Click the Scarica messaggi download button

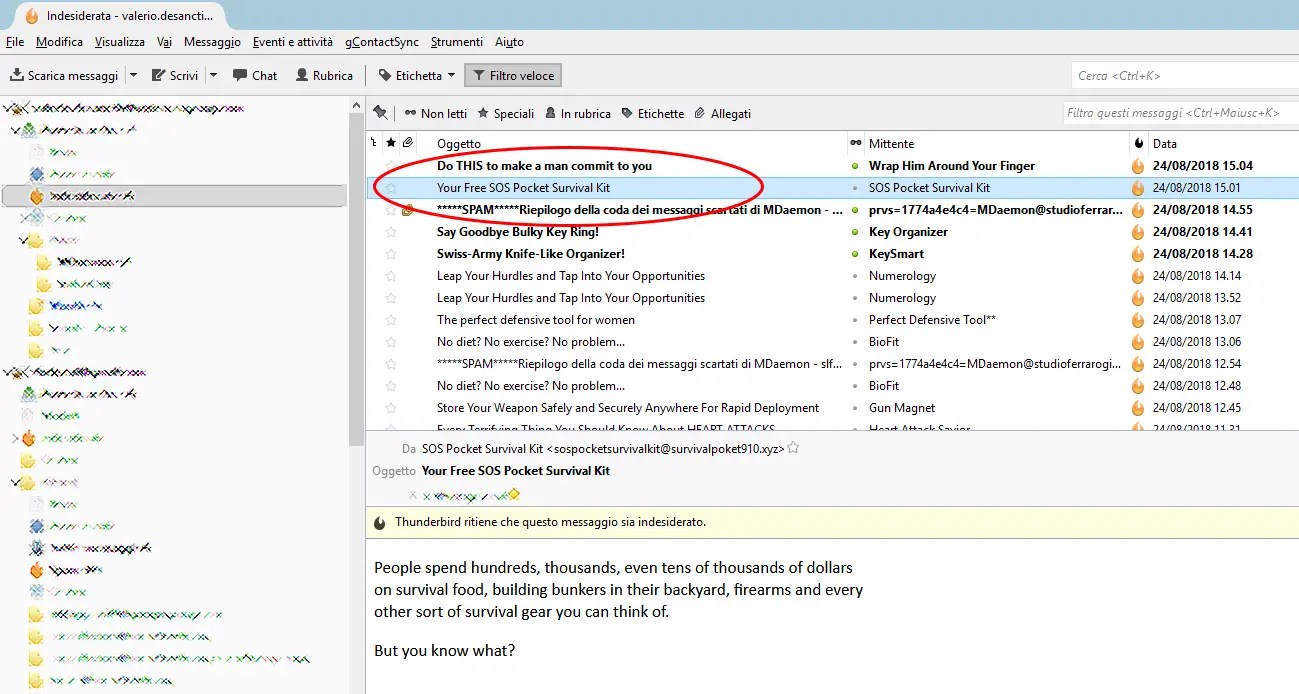click(64, 75)
